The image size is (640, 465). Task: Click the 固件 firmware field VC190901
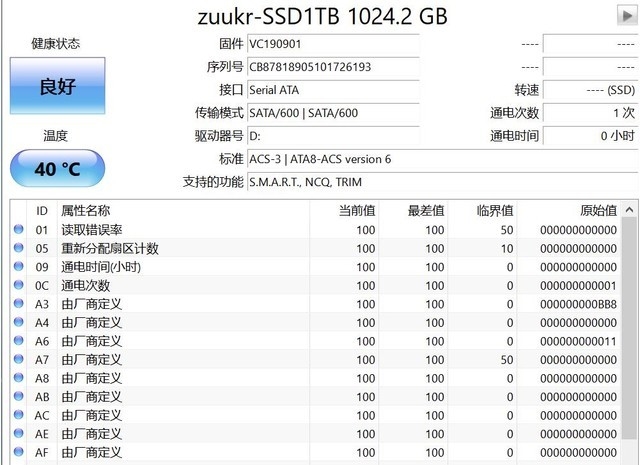coord(333,44)
